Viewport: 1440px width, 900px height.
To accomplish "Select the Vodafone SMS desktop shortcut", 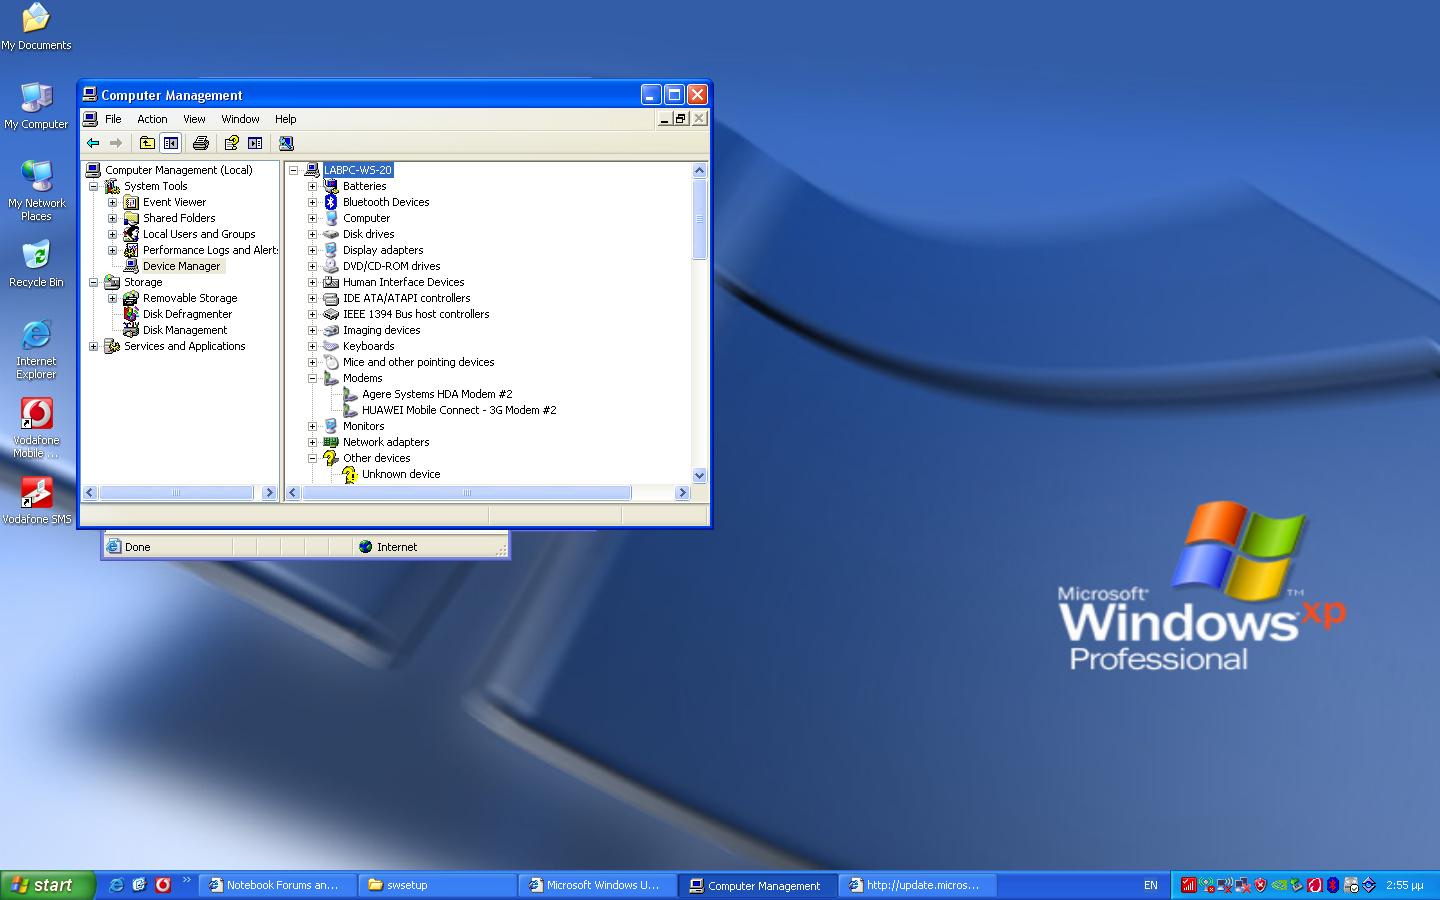I will point(36,501).
